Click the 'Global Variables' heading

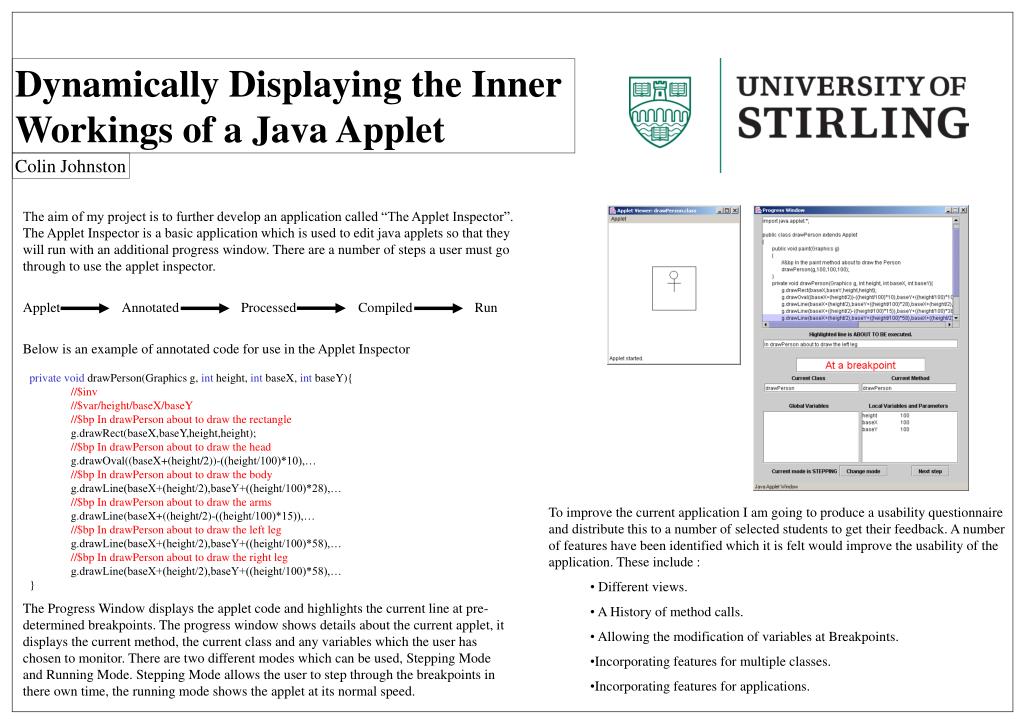[808, 406]
